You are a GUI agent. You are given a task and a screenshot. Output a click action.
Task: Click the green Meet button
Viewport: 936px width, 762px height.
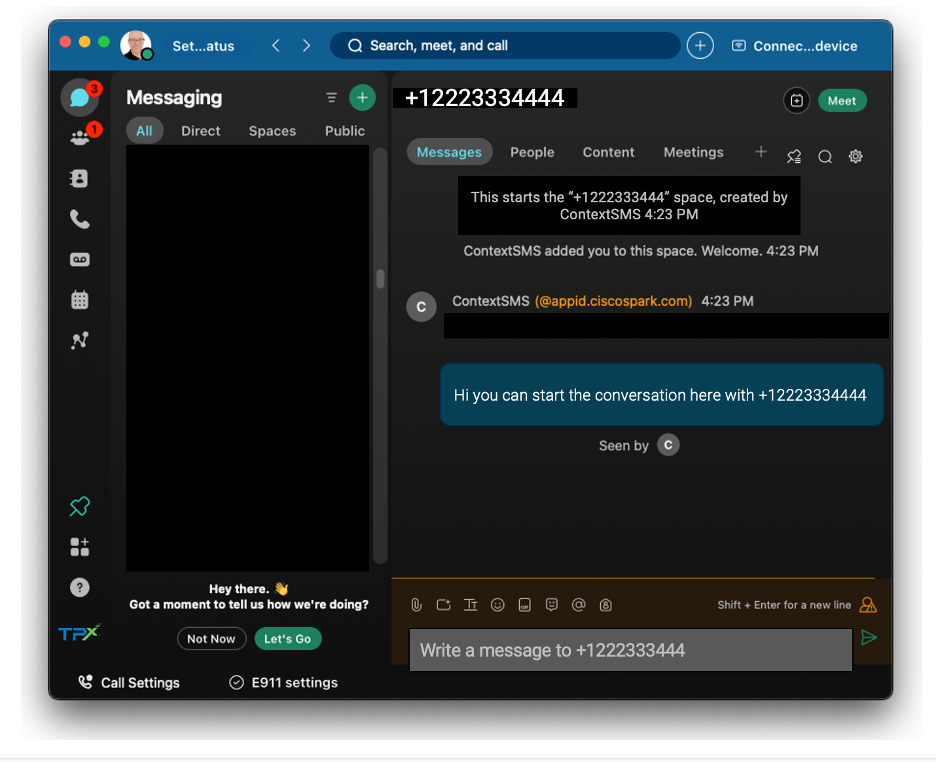(842, 101)
